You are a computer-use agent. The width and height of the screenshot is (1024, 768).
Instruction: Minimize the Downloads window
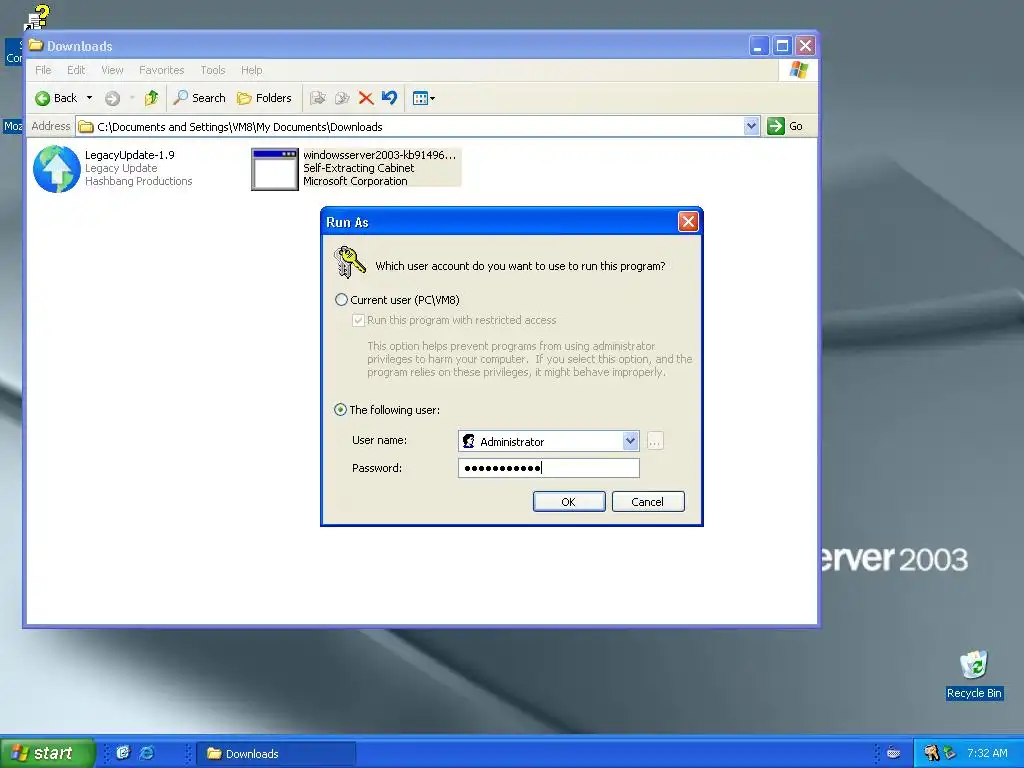click(x=758, y=46)
